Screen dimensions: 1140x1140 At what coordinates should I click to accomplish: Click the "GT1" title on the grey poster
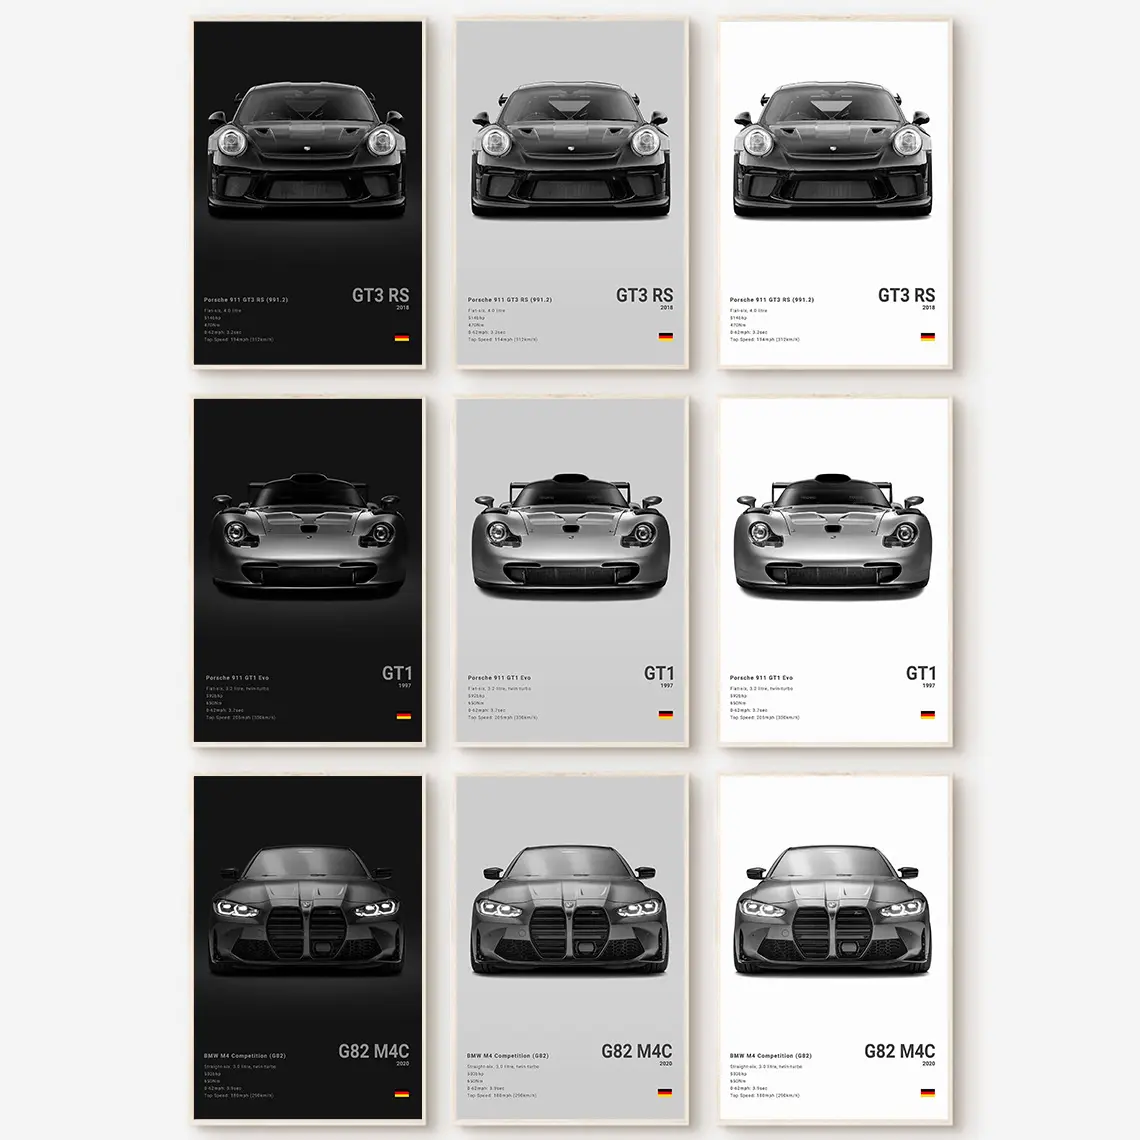pos(659,673)
